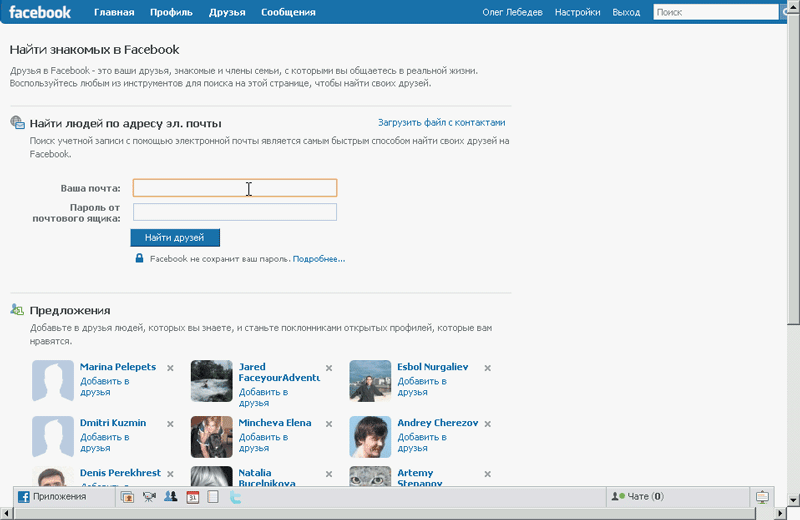Open Marina Pelepets avatar thumbnail
The width and height of the screenshot is (800, 520).
(x=53, y=381)
